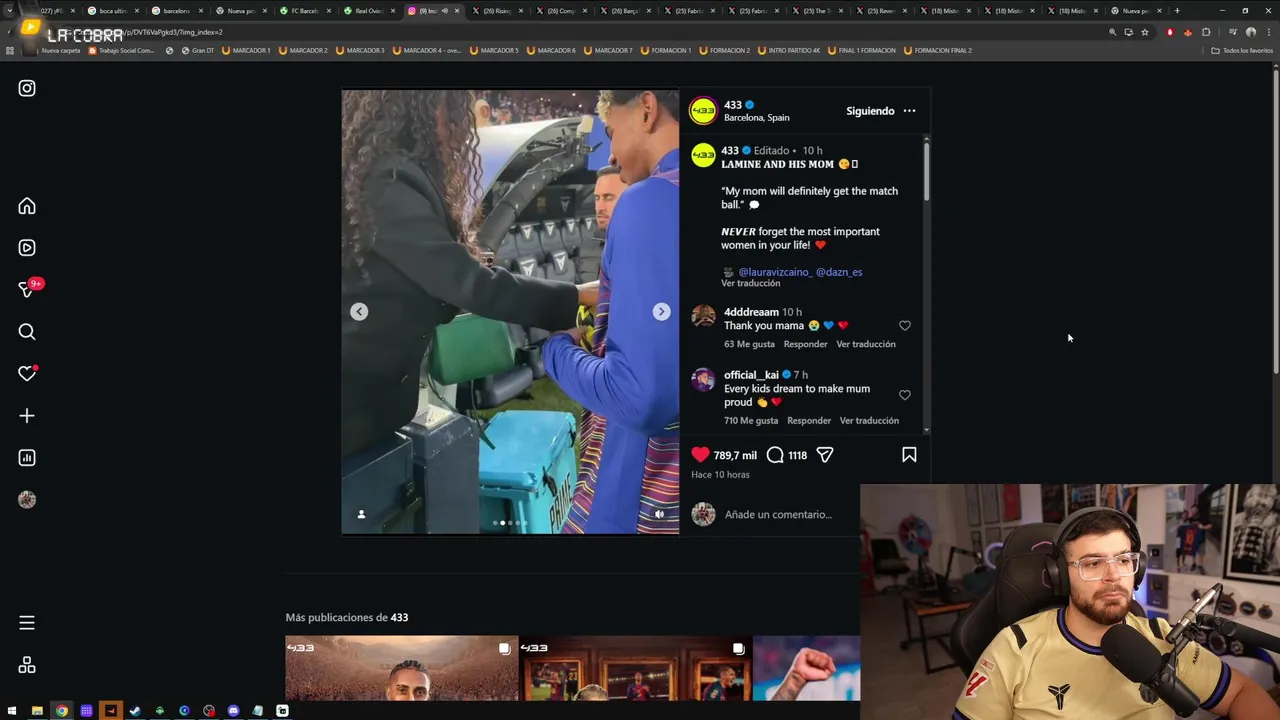Share the post with the send icon

(x=825, y=455)
